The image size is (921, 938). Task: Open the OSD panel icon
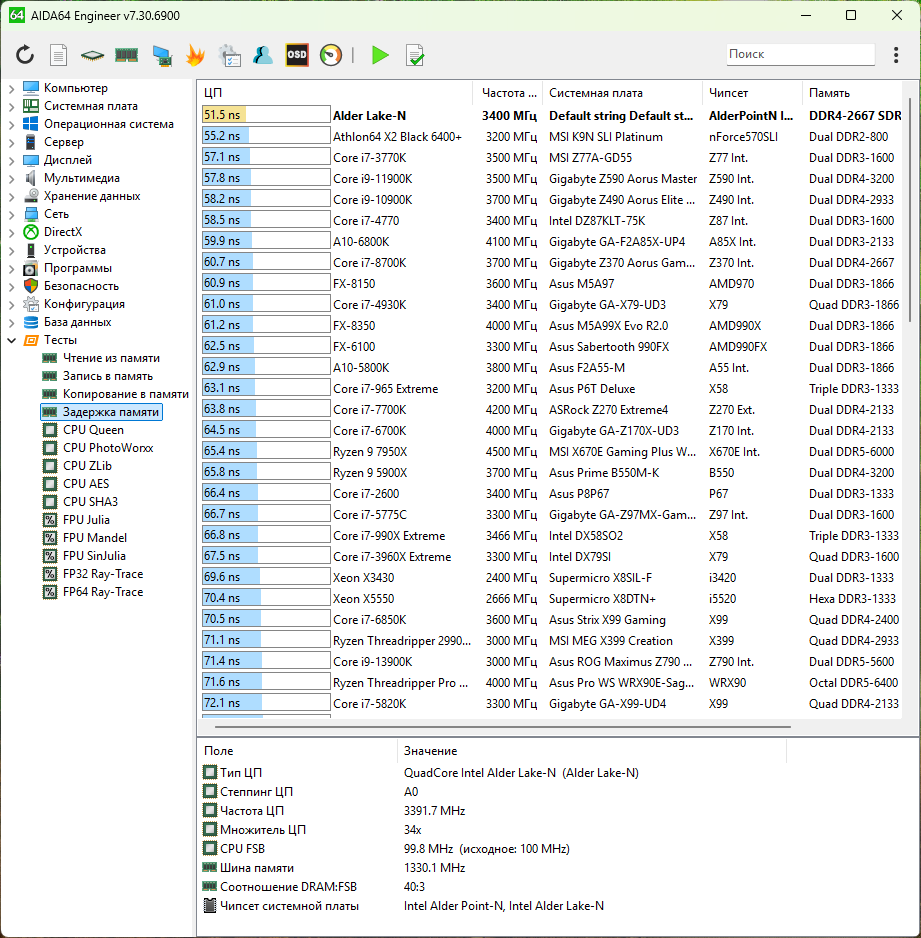pyautogui.click(x=297, y=55)
